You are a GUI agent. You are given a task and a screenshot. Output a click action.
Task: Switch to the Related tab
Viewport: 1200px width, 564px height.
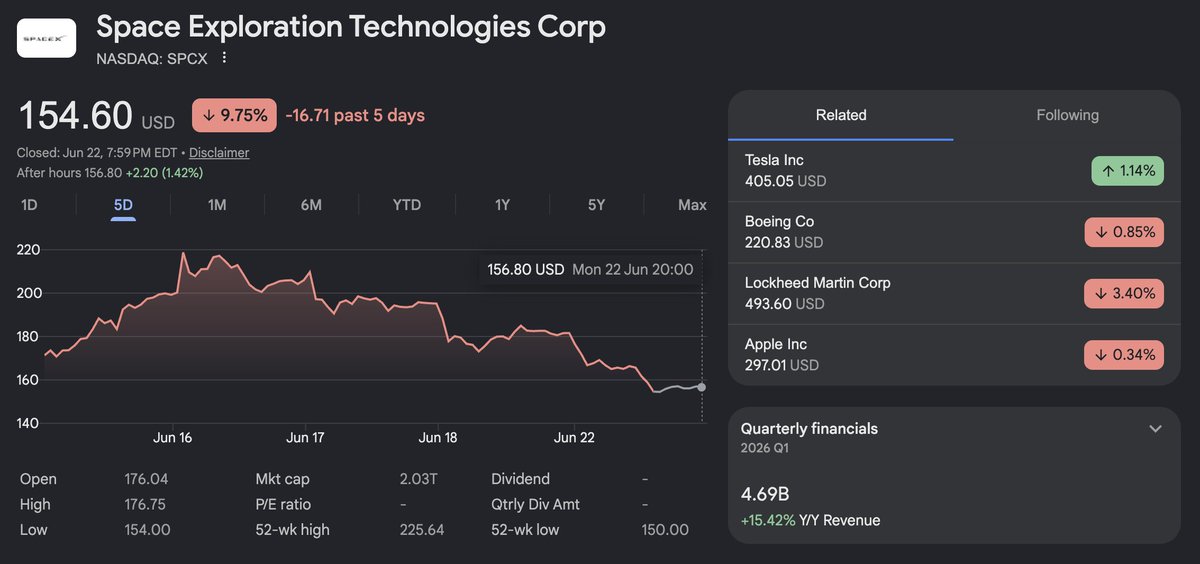841,115
